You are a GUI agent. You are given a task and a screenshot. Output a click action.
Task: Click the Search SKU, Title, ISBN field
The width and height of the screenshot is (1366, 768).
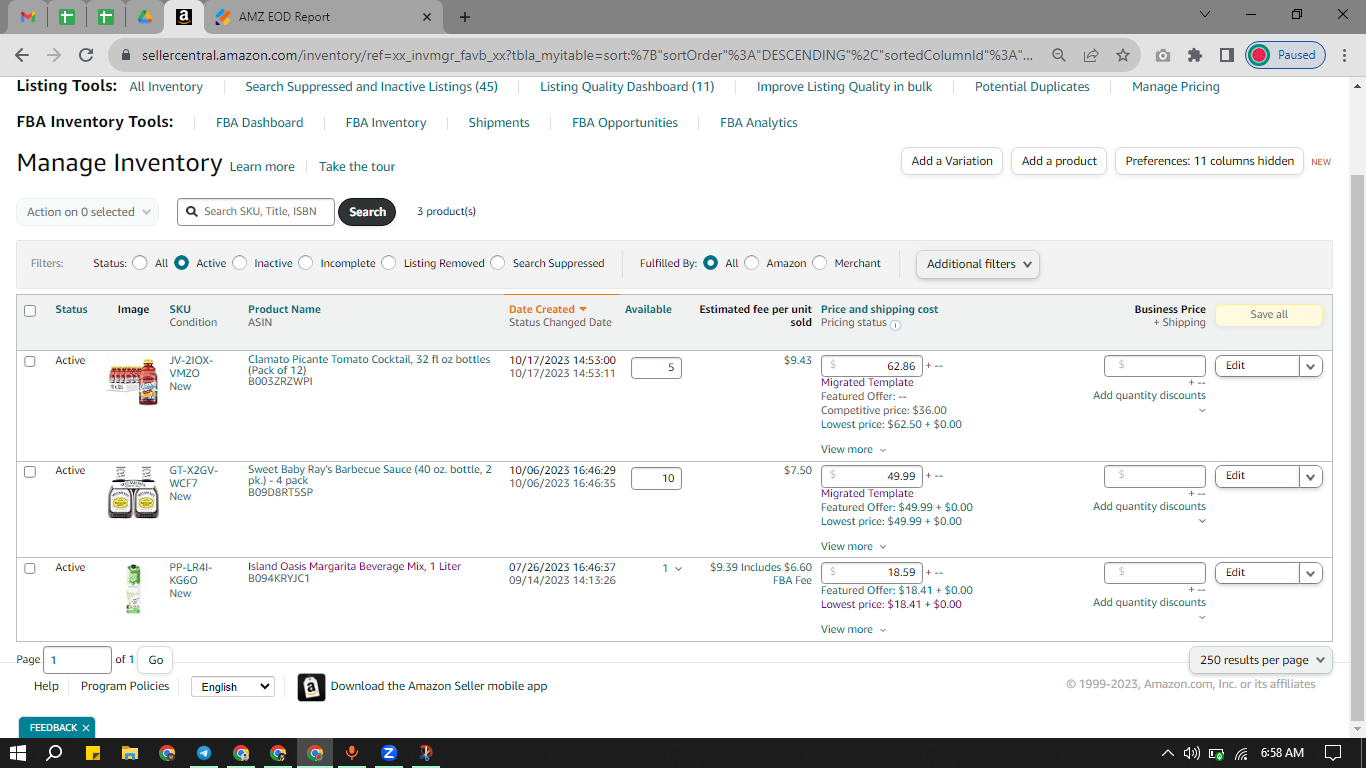[258, 212]
